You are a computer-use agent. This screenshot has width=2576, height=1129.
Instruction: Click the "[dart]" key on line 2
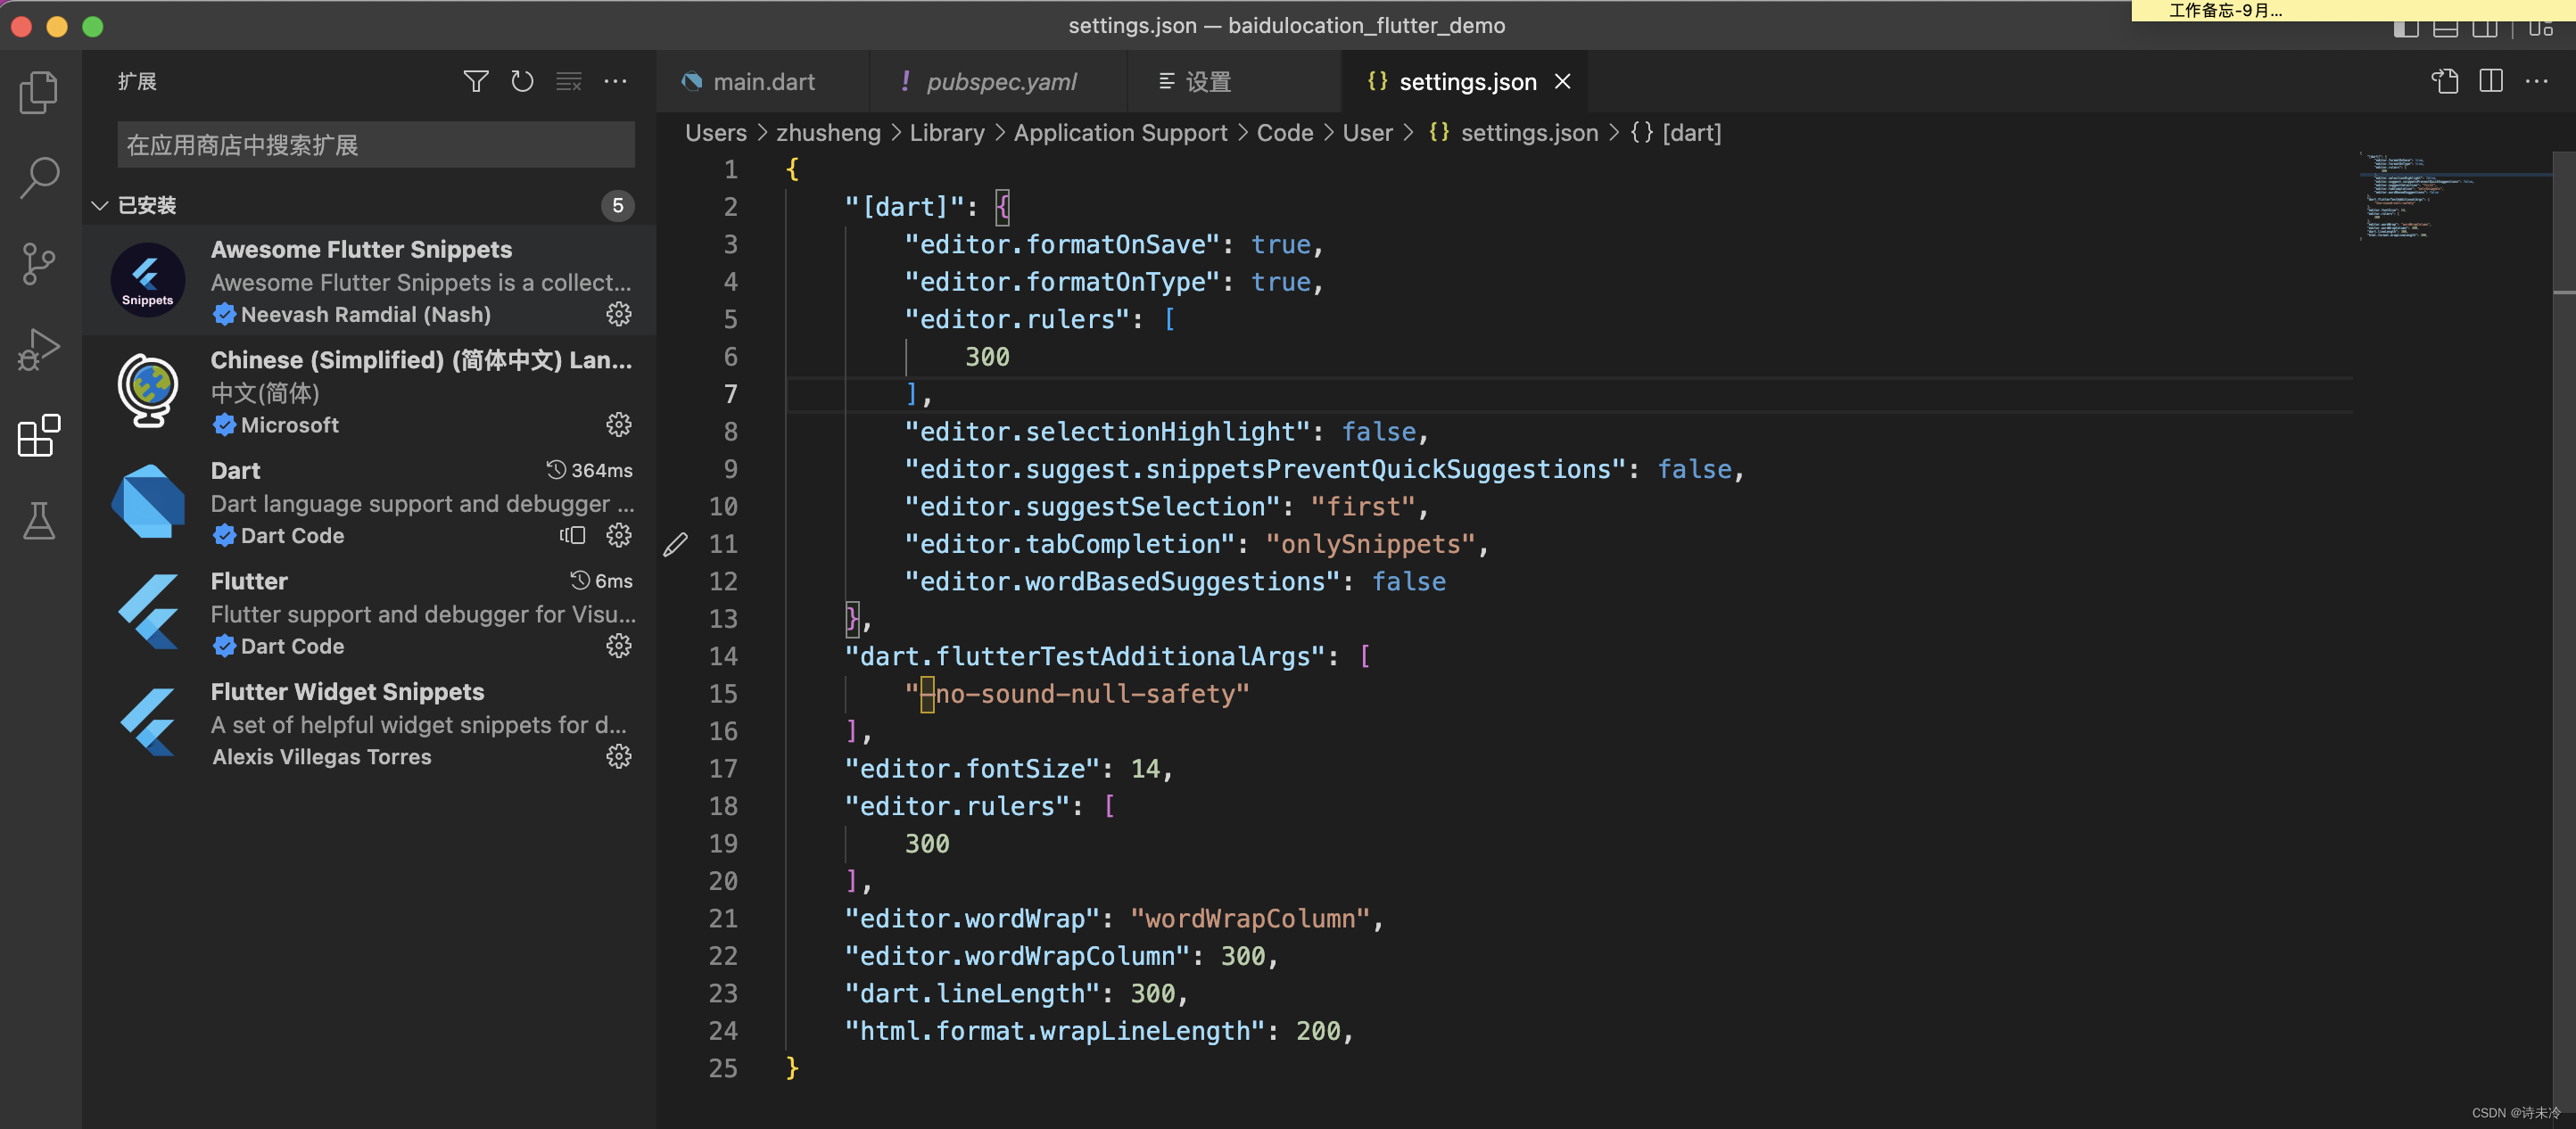pos(905,207)
